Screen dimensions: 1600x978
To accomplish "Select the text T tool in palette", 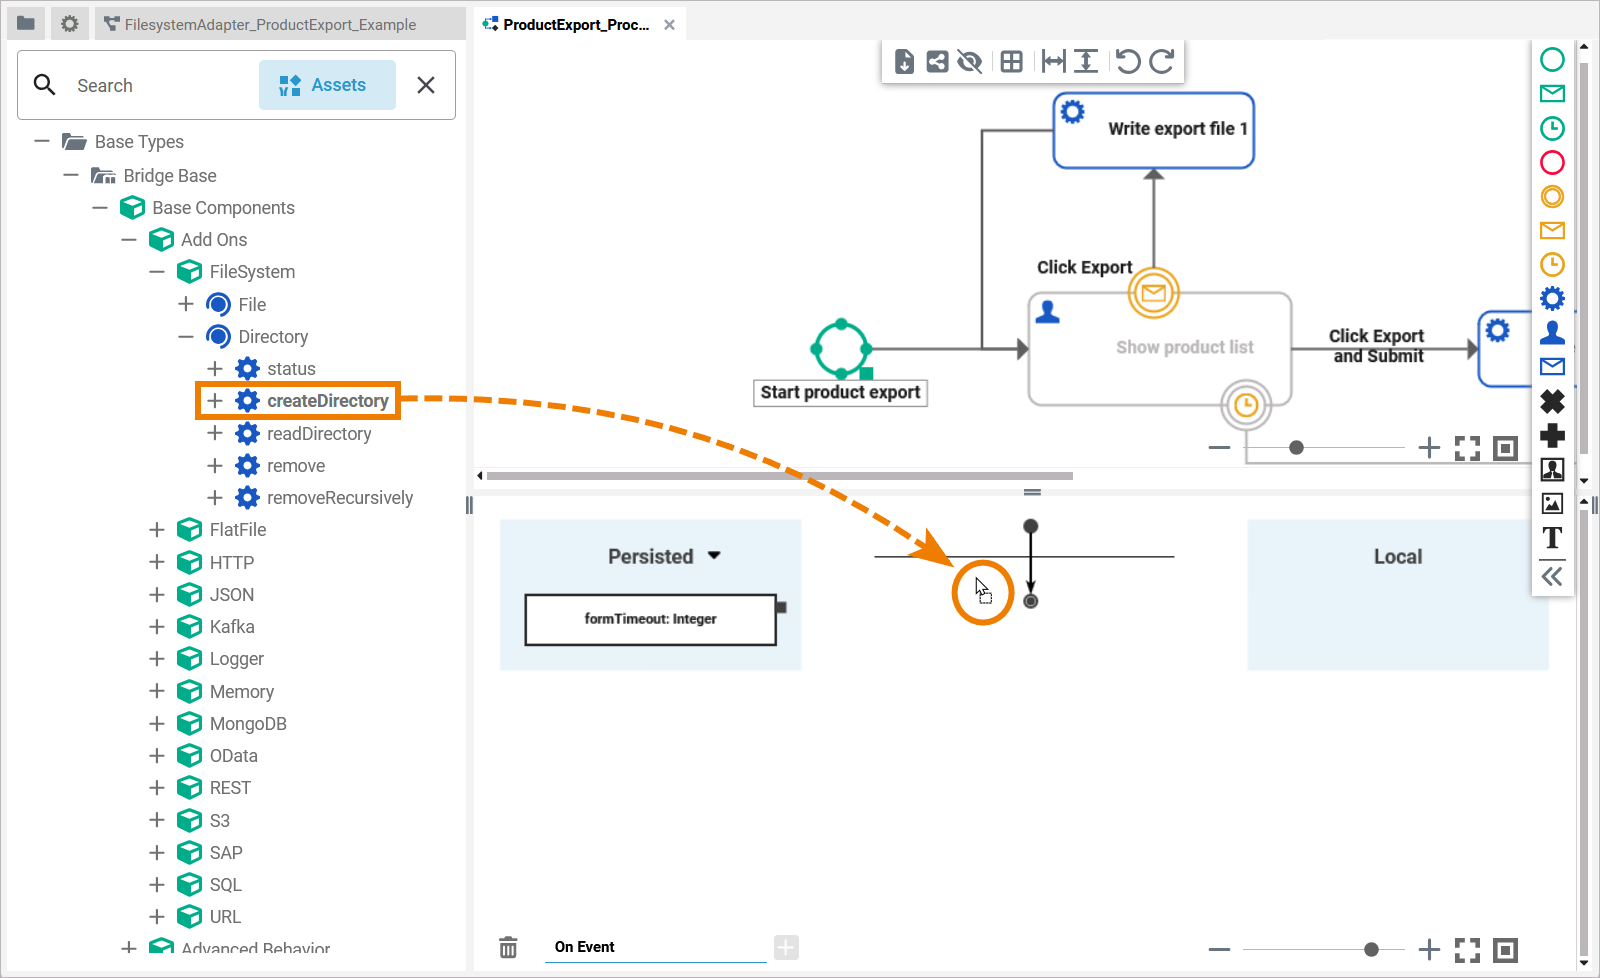I will [1552, 538].
